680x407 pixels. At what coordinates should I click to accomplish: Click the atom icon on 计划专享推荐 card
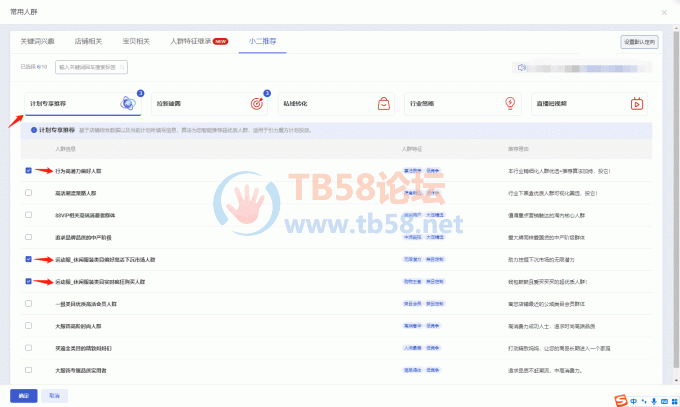tap(128, 103)
